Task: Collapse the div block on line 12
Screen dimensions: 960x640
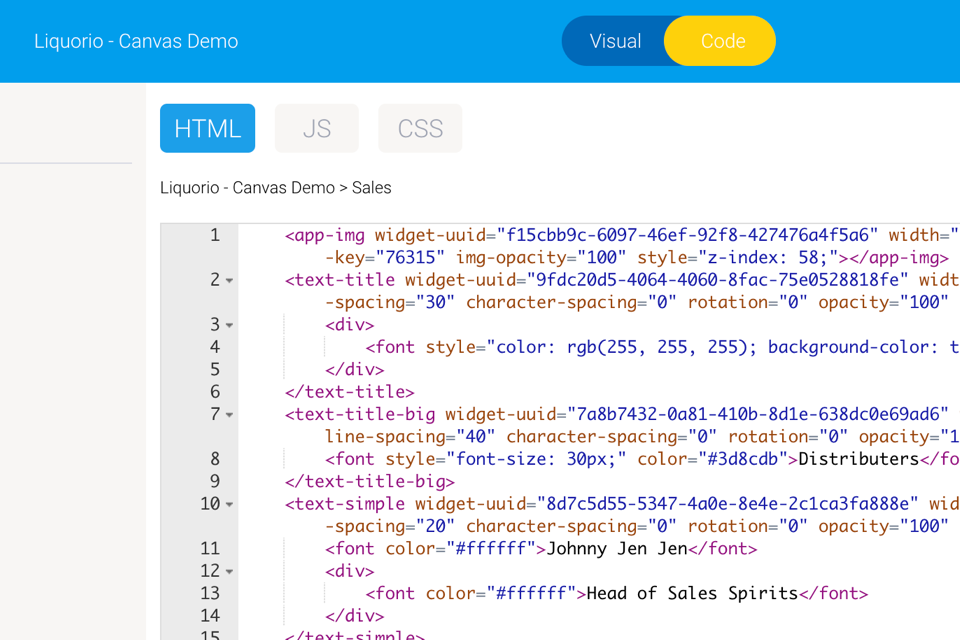Action: click(x=230, y=572)
